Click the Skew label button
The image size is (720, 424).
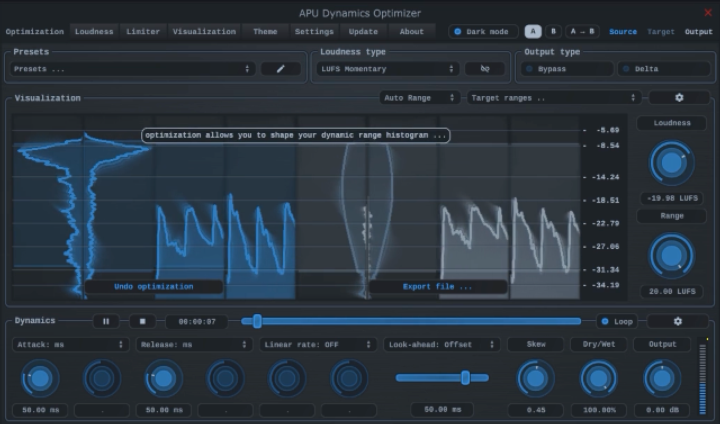[536, 345]
